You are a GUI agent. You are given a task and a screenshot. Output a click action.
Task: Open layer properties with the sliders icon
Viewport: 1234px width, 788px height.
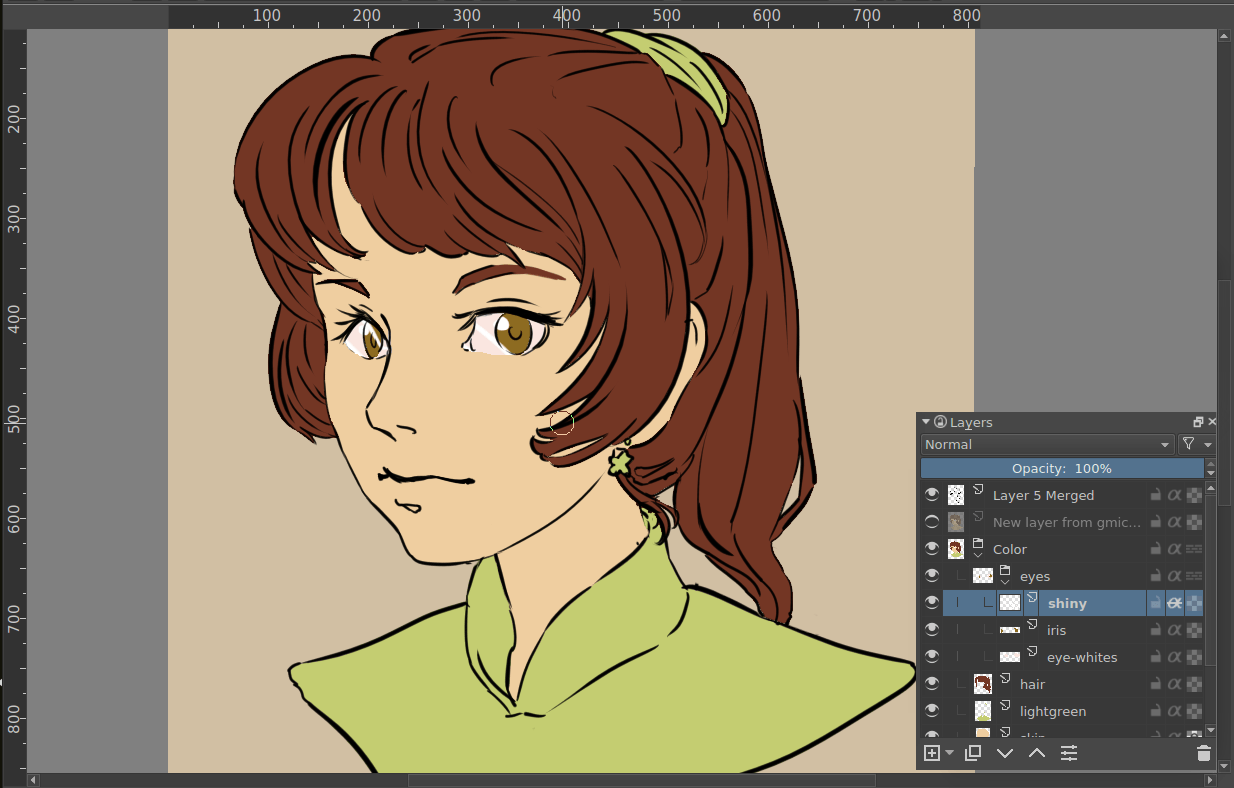pyautogui.click(x=1069, y=753)
